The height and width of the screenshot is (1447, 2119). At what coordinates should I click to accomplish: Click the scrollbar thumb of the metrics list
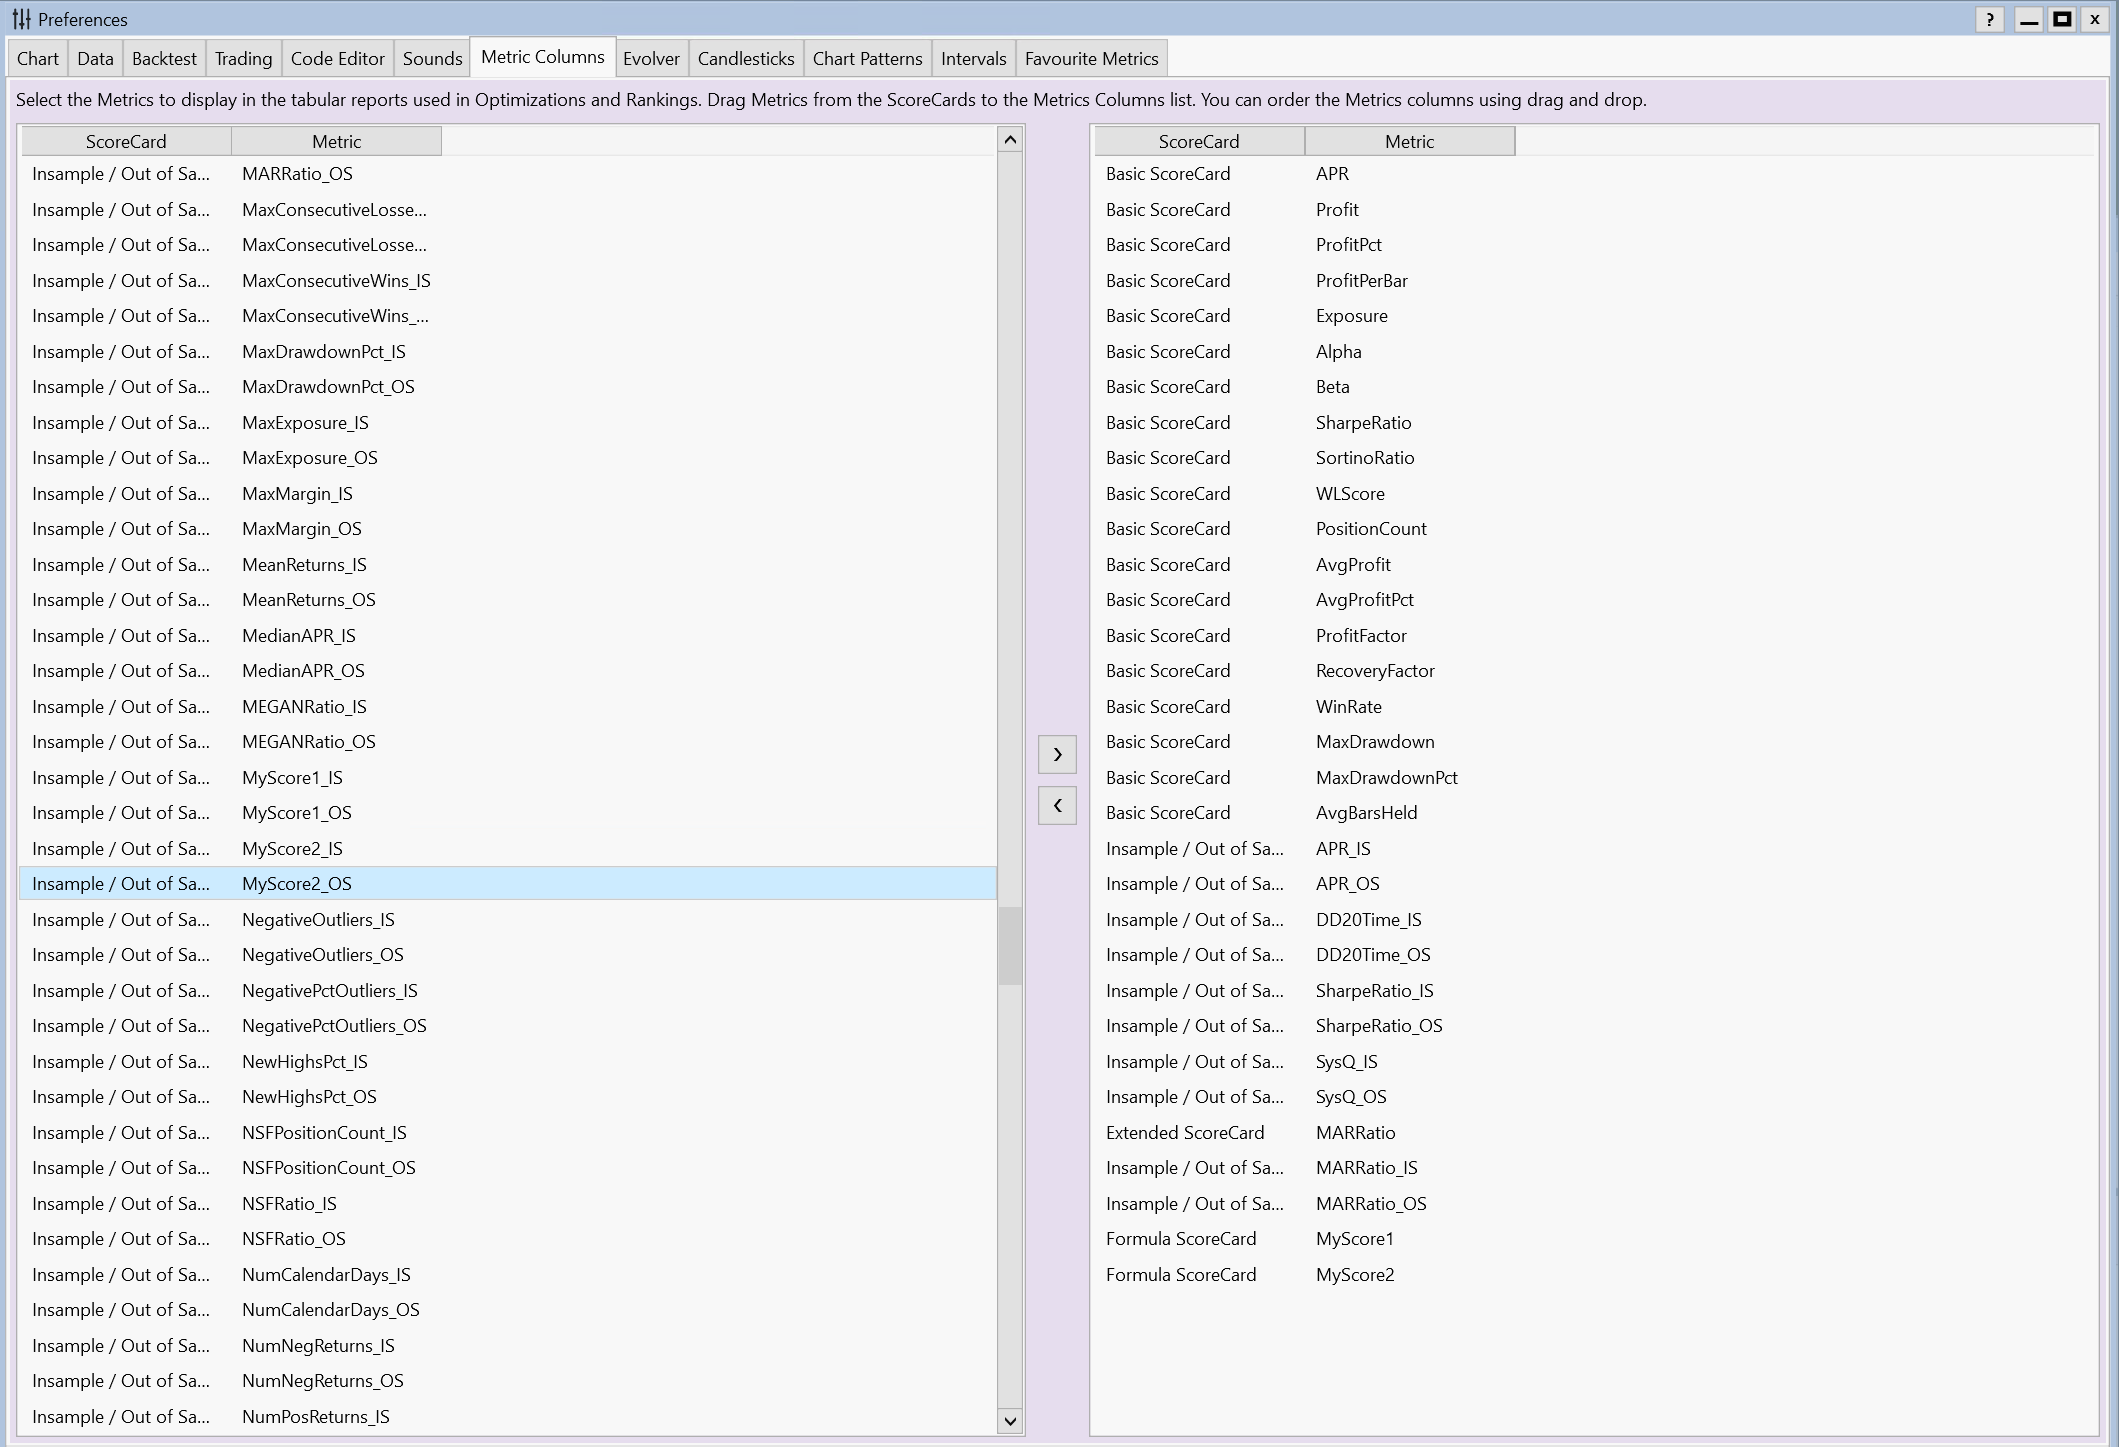(x=1010, y=946)
